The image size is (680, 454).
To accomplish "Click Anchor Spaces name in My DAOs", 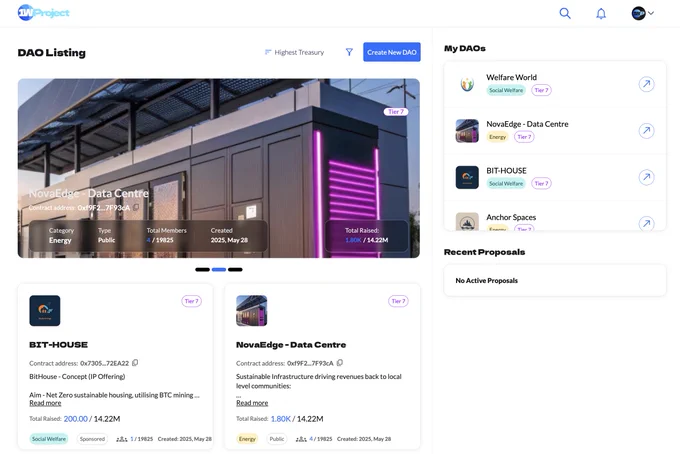I will click(511, 217).
